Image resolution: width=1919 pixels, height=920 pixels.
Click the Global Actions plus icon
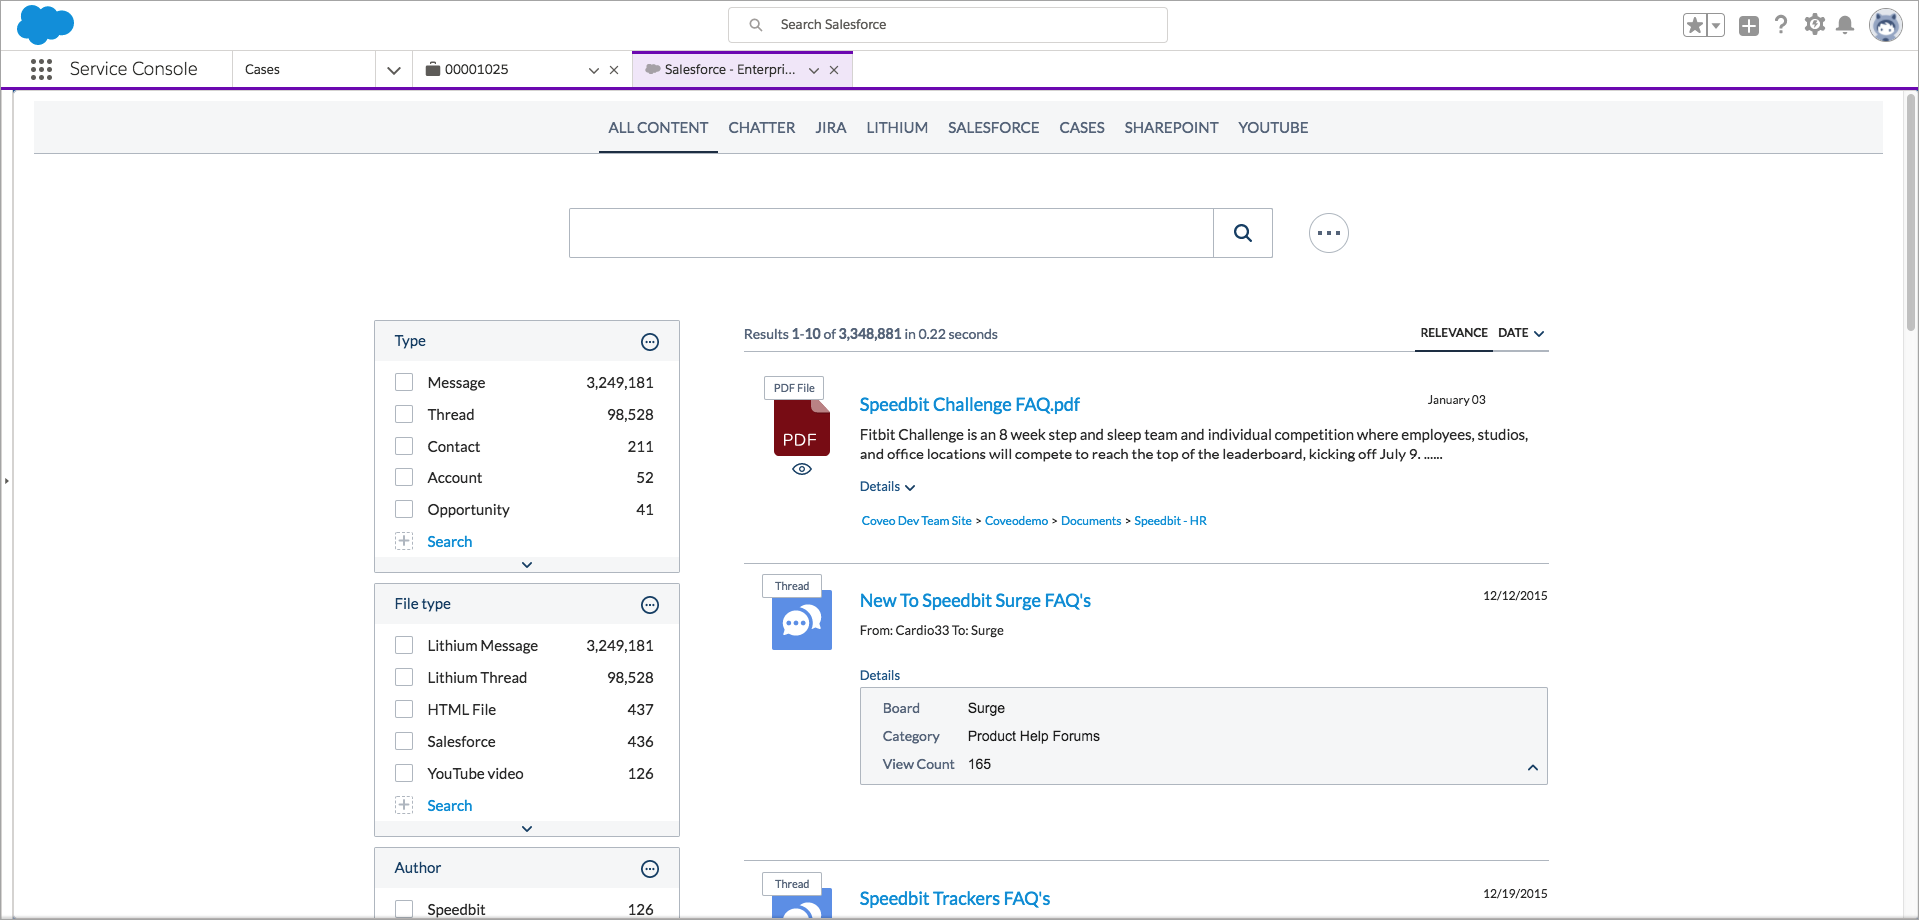[x=1749, y=26]
